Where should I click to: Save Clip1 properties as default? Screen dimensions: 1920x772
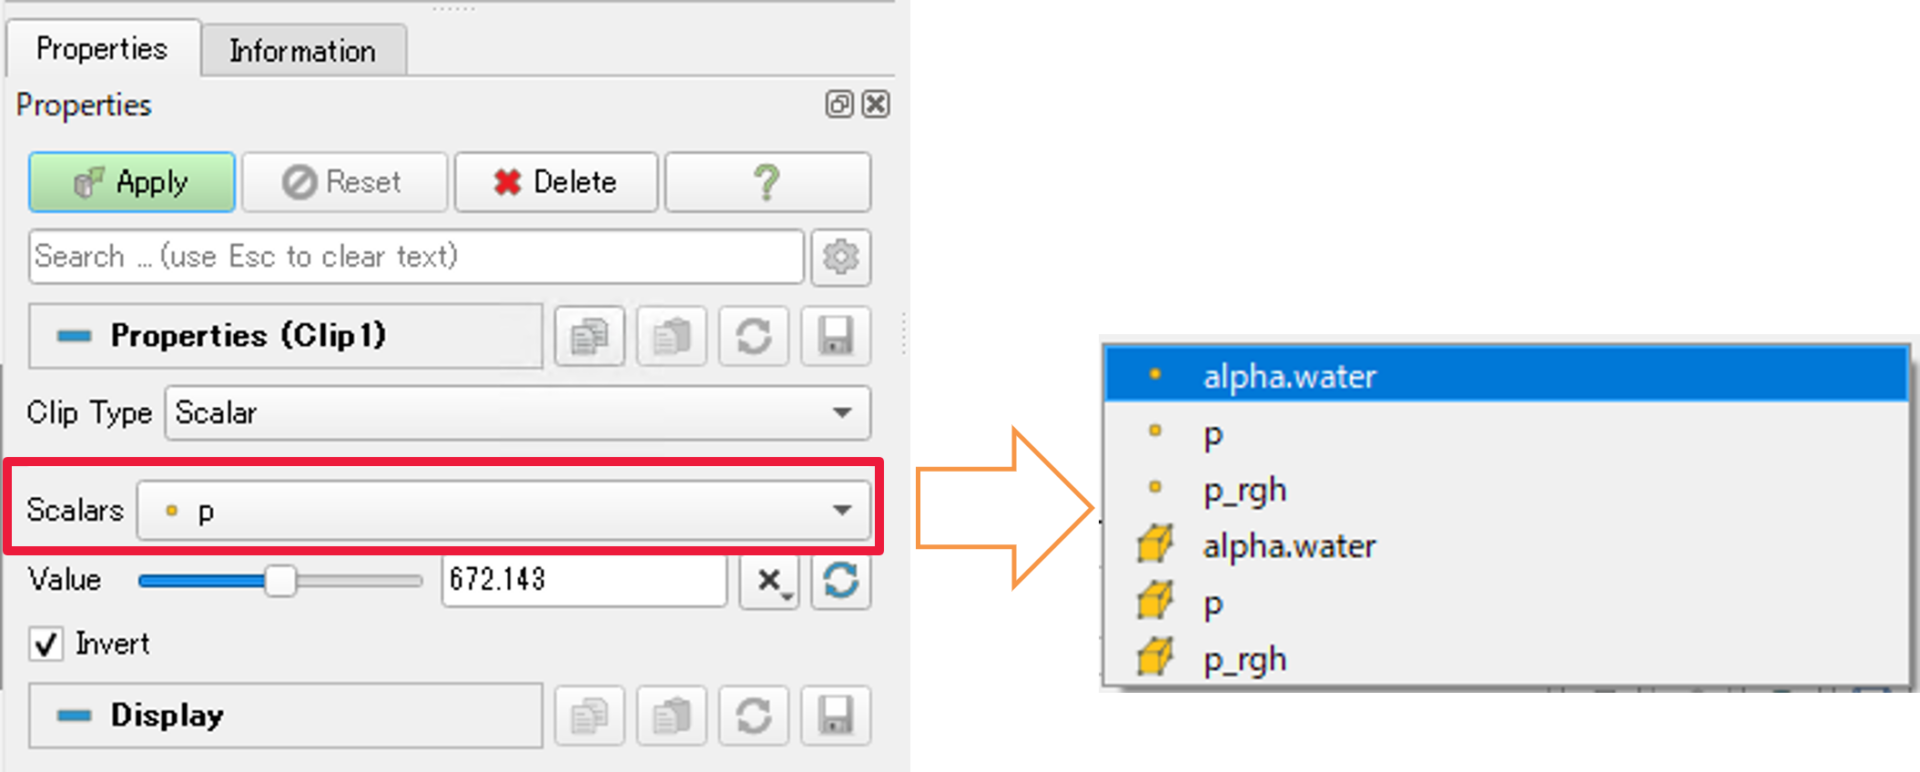point(836,336)
